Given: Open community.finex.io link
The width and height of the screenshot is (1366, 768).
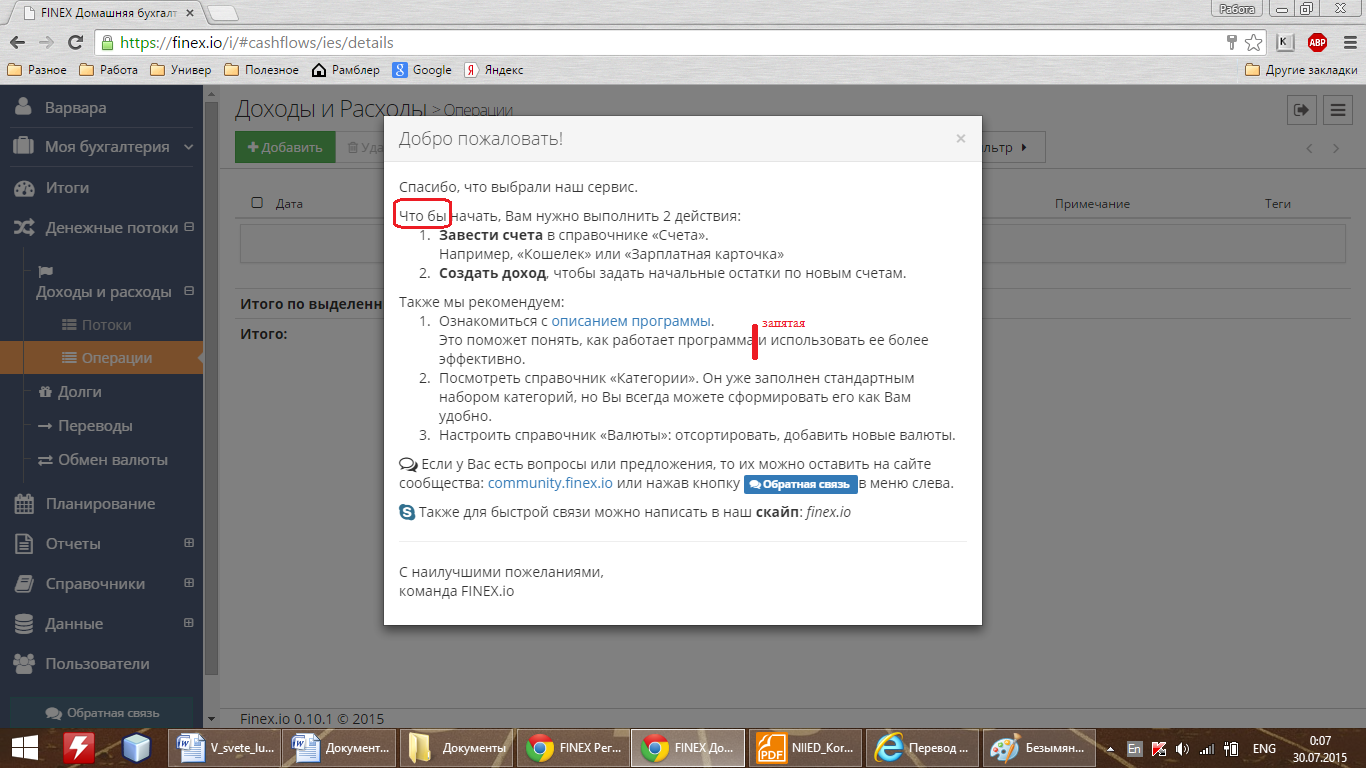Looking at the screenshot, I should click(550, 483).
